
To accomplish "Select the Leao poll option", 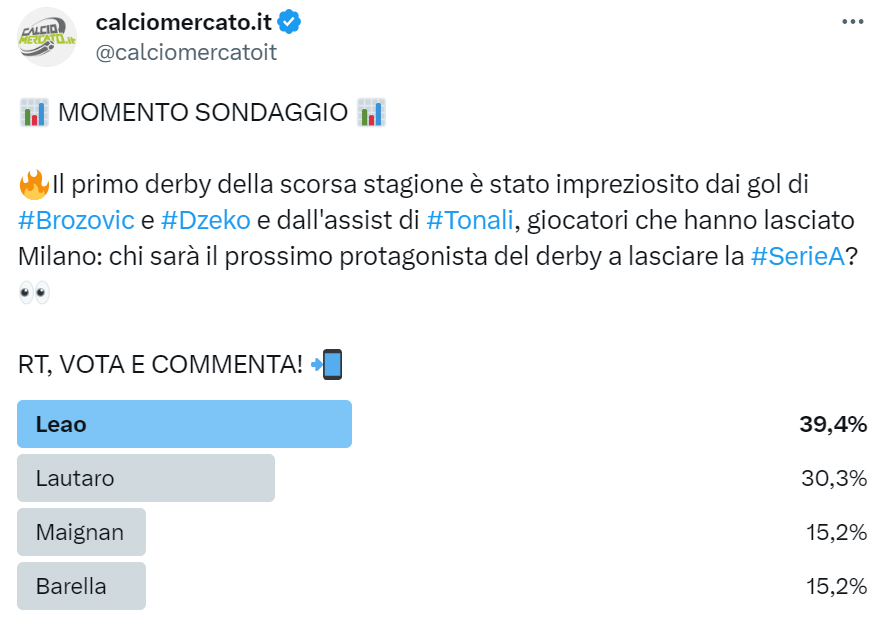I will coord(185,424).
